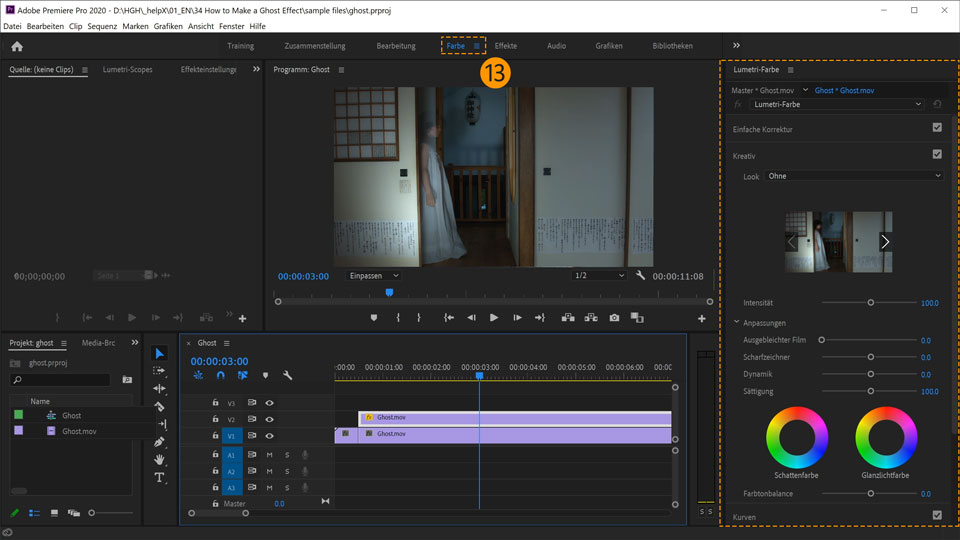Viewport: 960px width, 540px height.
Task: Click the Selection arrow tool
Action: coord(159,353)
